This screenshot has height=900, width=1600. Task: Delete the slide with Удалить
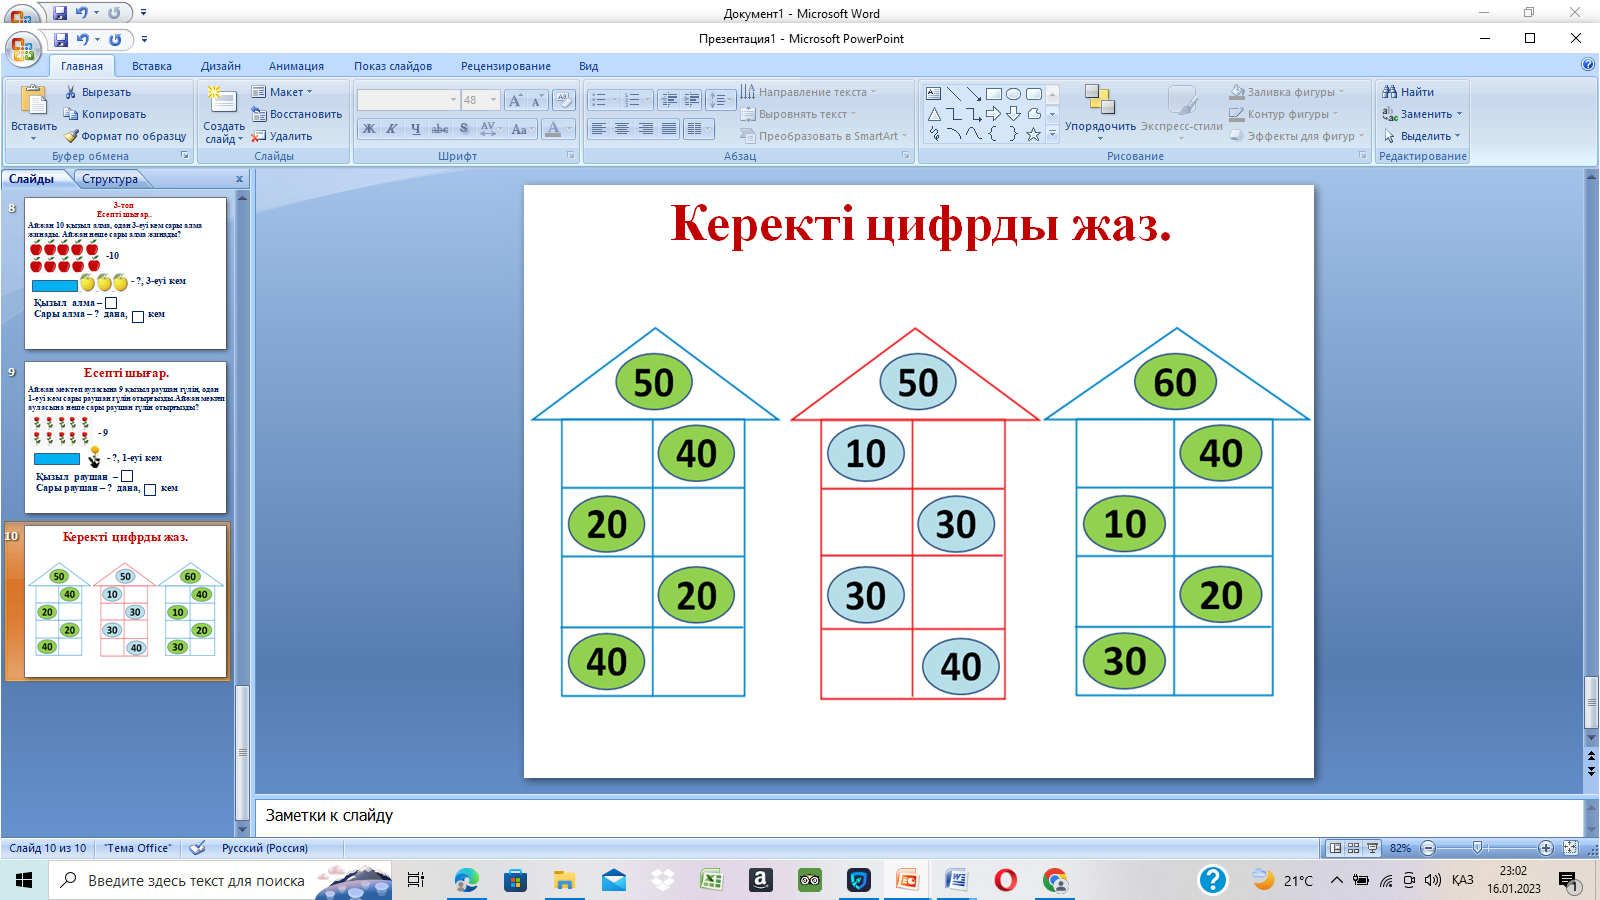click(x=281, y=136)
